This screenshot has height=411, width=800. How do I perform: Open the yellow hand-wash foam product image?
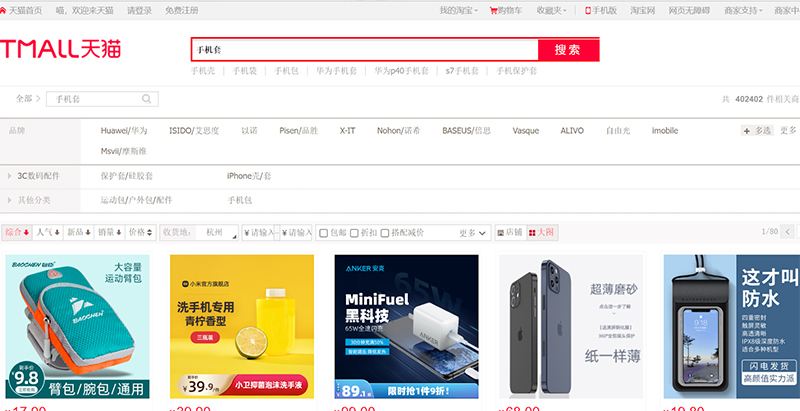tap(242, 326)
